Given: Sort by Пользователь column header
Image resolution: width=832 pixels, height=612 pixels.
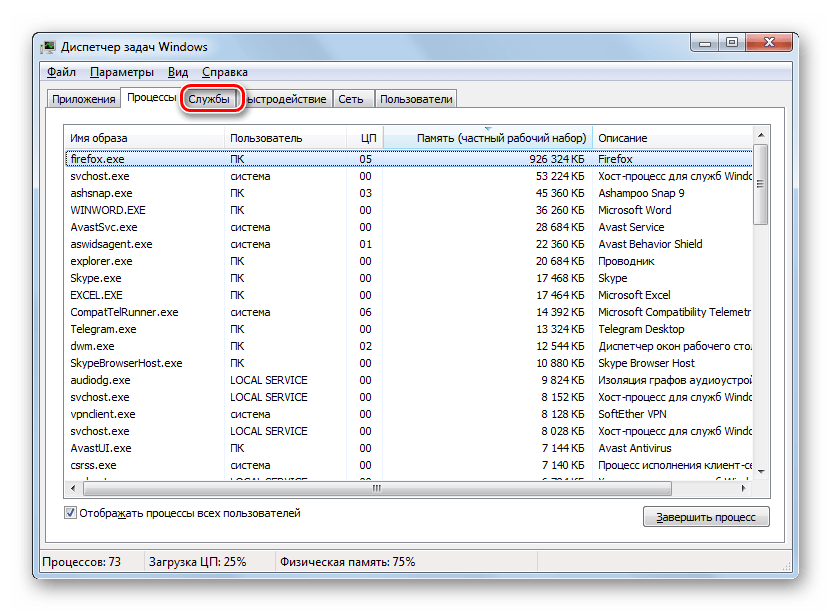Looking at the screenshot, I should (285, 138).
